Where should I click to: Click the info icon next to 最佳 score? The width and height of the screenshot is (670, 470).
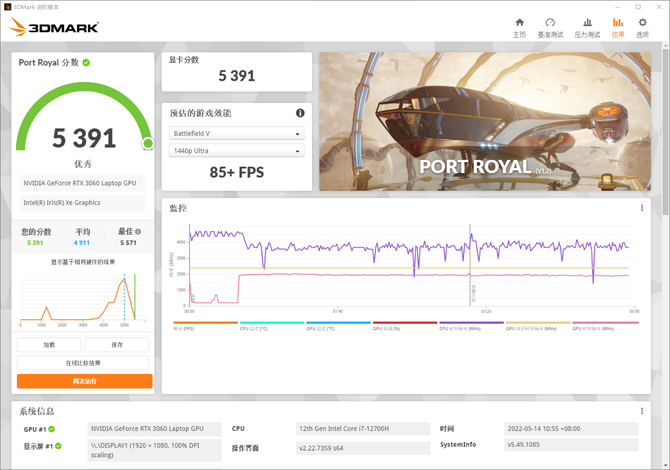133,232
